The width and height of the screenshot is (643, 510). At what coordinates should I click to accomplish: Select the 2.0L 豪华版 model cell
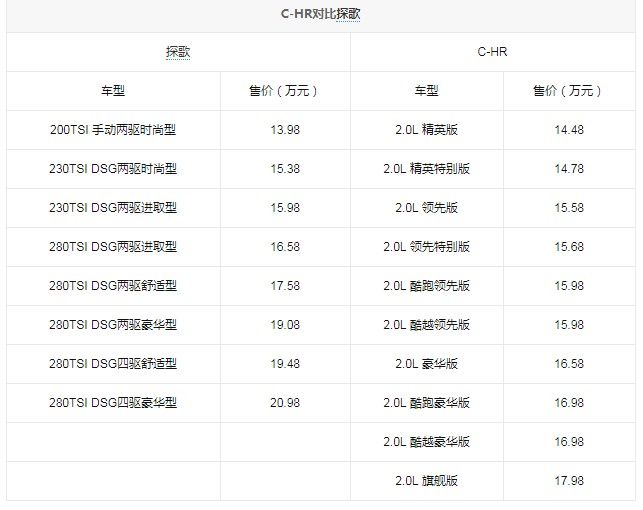click(426, 364)
